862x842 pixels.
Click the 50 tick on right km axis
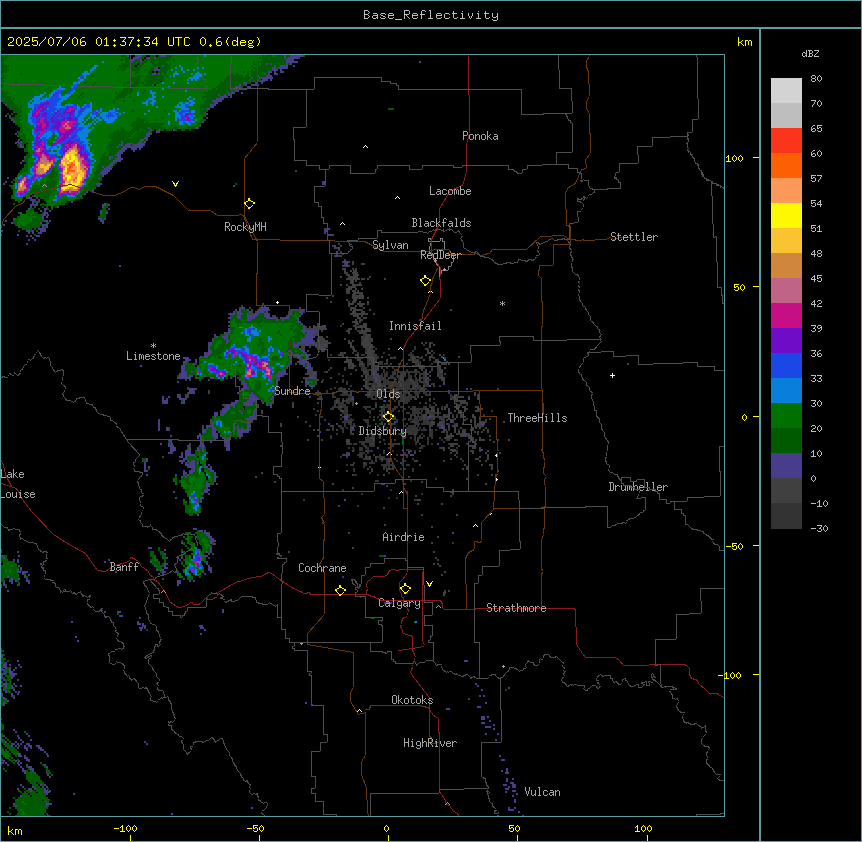(x=739, y=287)
